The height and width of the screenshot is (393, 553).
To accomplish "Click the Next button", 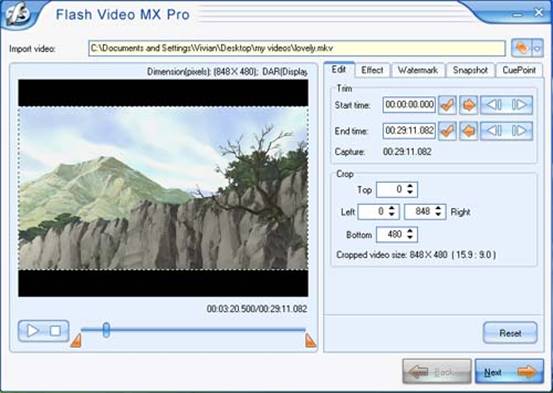I will tap(509, 372).
